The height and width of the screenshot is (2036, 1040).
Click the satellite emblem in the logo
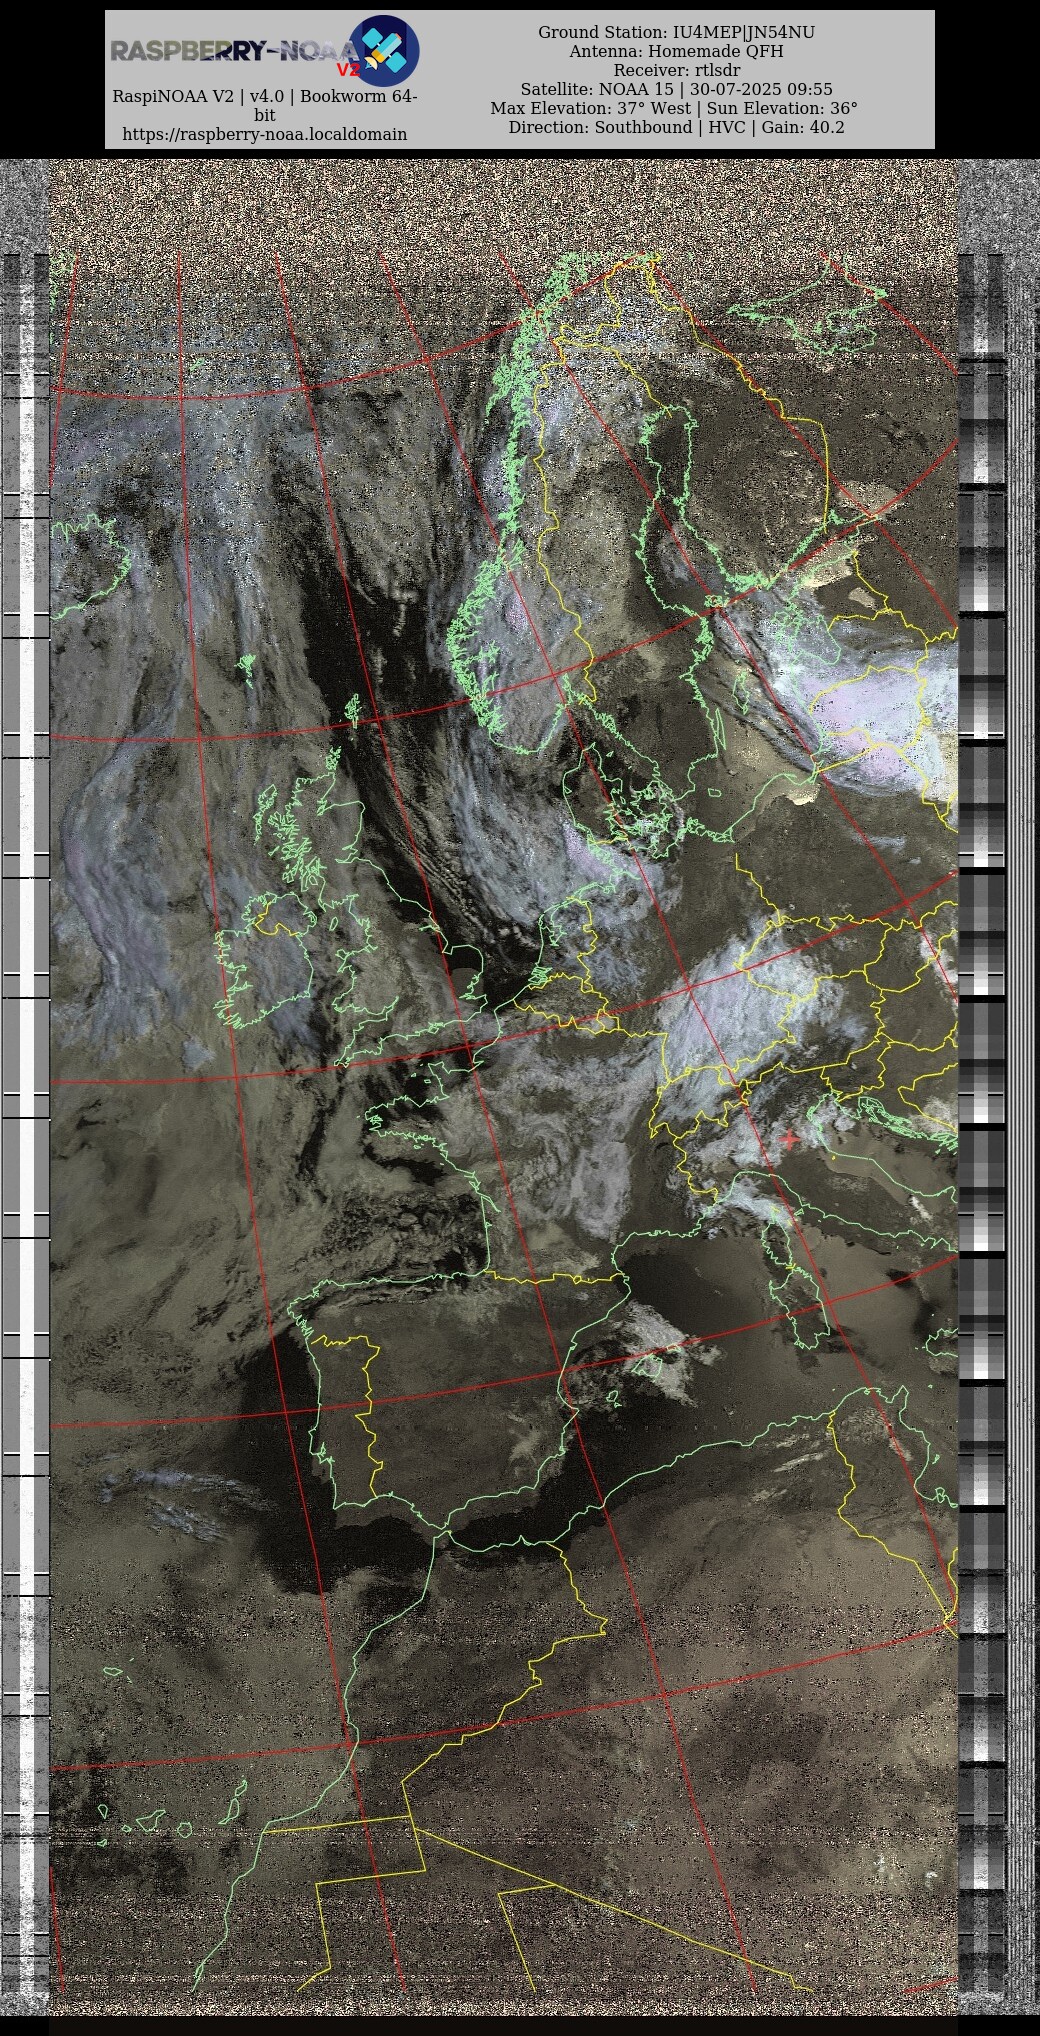pyautogui.click(x=383, y=50)
